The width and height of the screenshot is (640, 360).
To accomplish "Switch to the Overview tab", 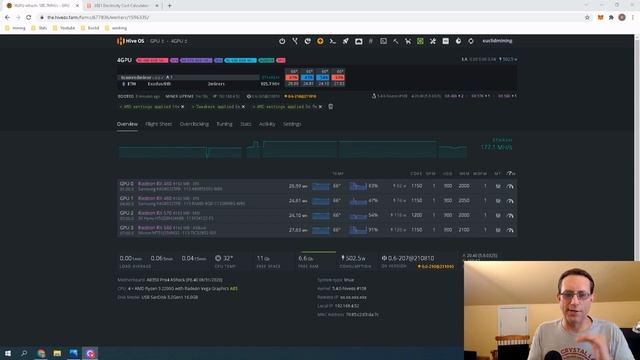I will click(127, 124).
